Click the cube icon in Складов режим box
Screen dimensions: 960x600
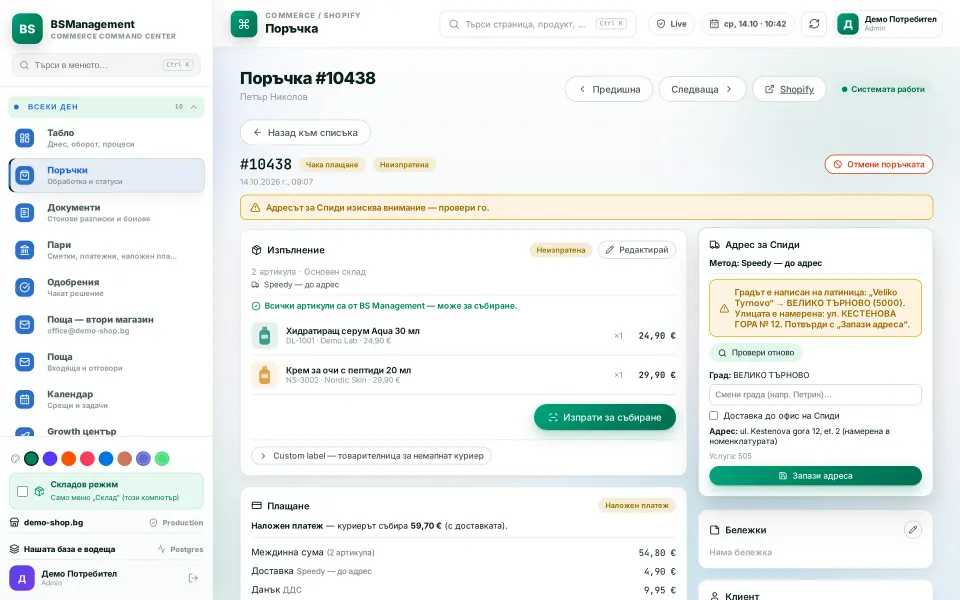coord(39,491)
